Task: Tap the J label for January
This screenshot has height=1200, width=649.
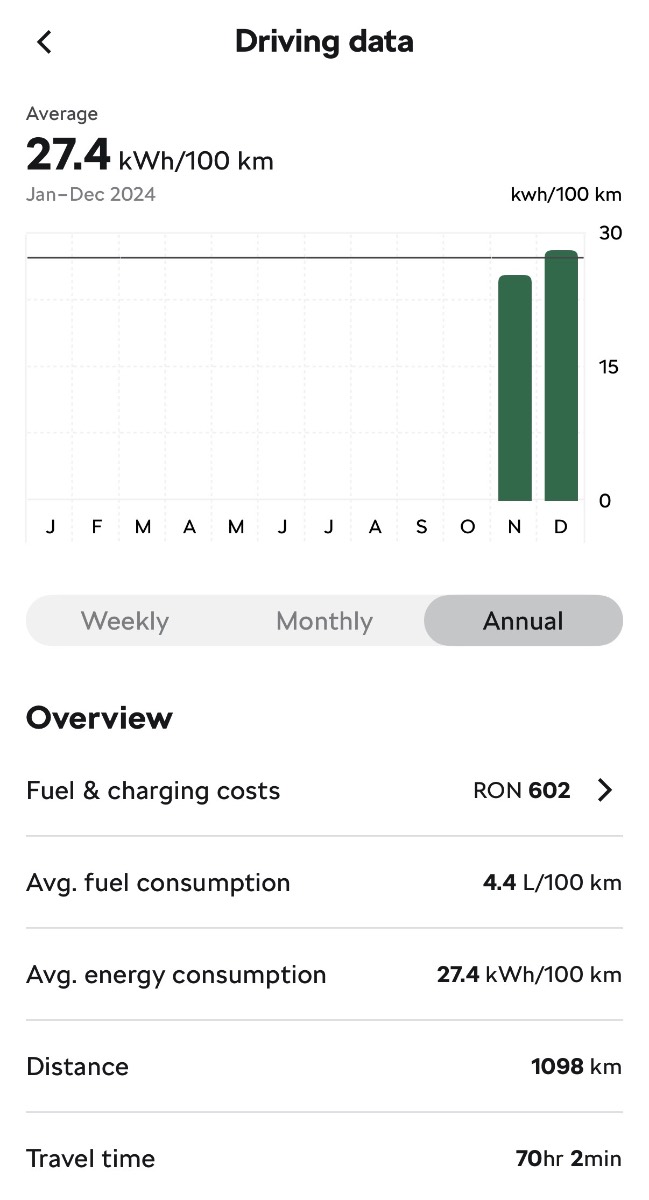Action: point(50,527)
